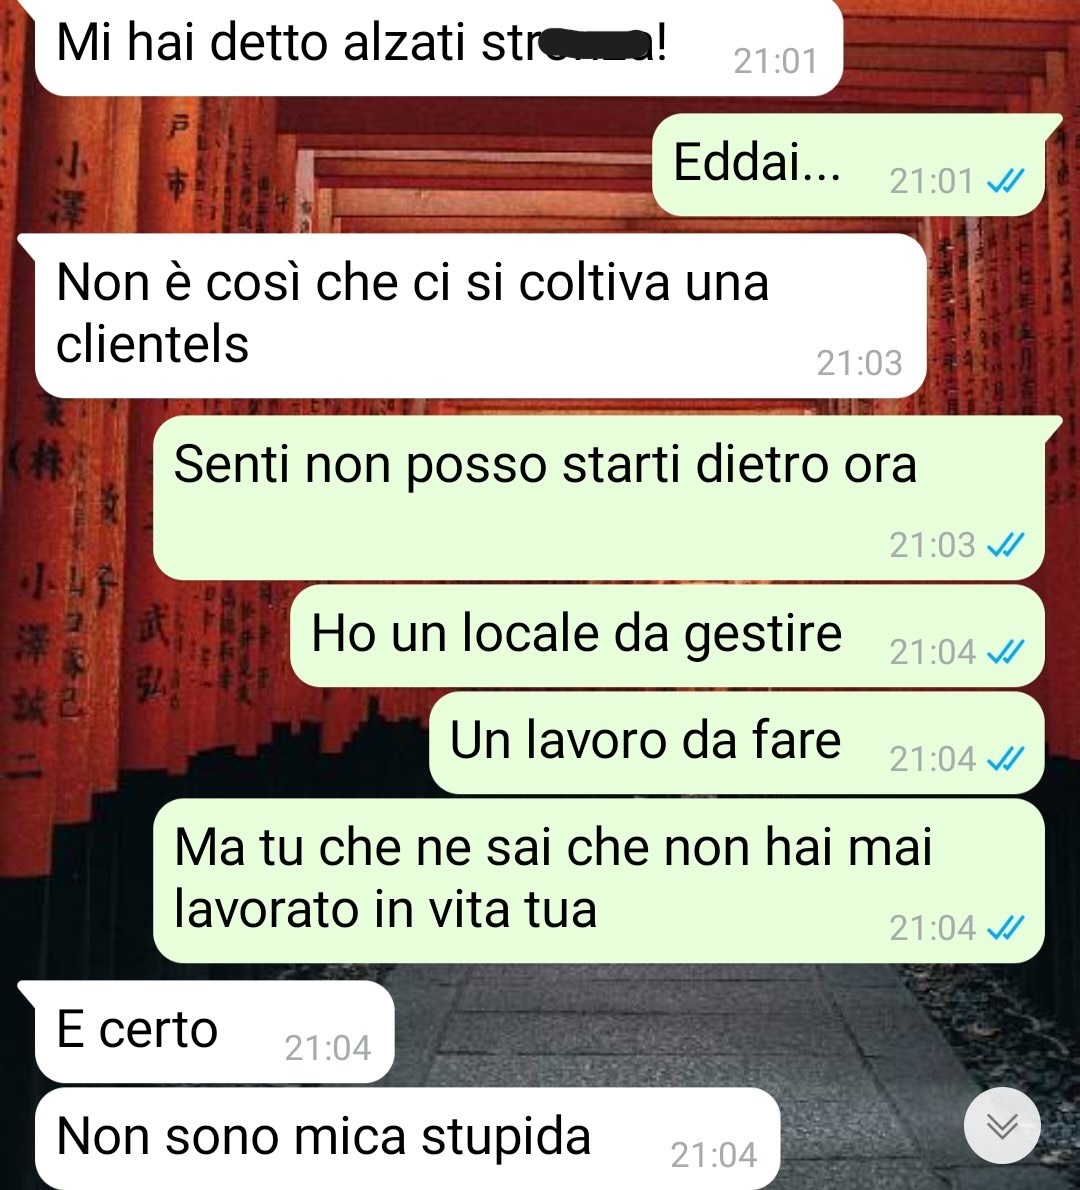Select the 'Ho un locale da gestire' message
Screen dimensions: 1080x1190
[x=667, y=636]
